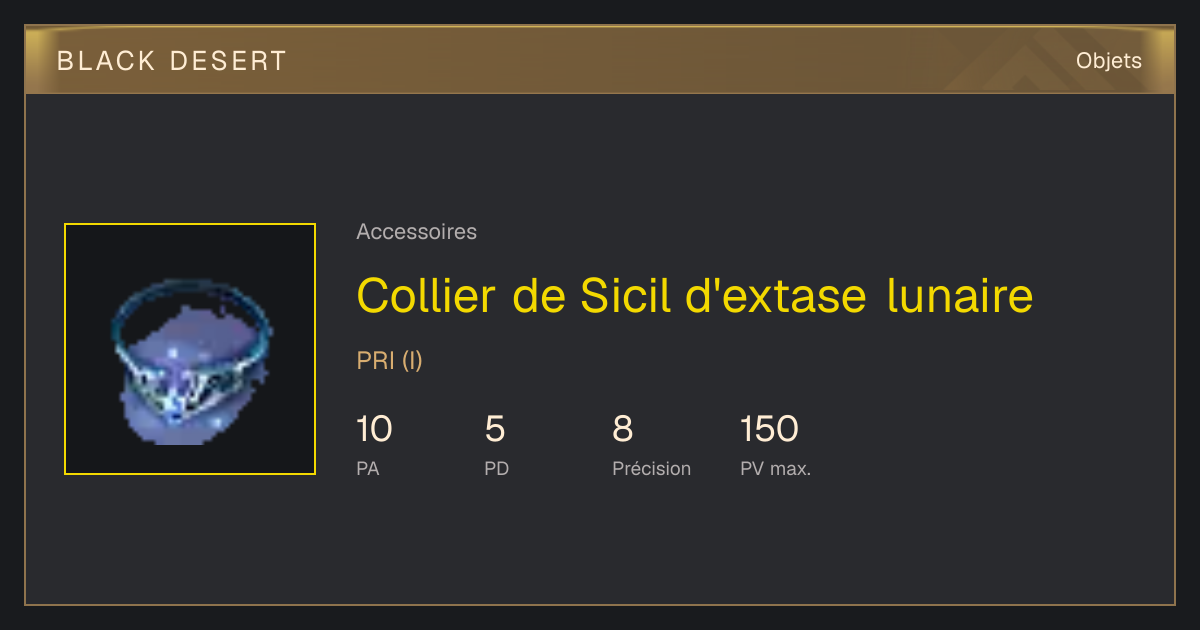Click the Sicil necklace item icon
Screen dimensions: 1200x630
pos(190,349)
